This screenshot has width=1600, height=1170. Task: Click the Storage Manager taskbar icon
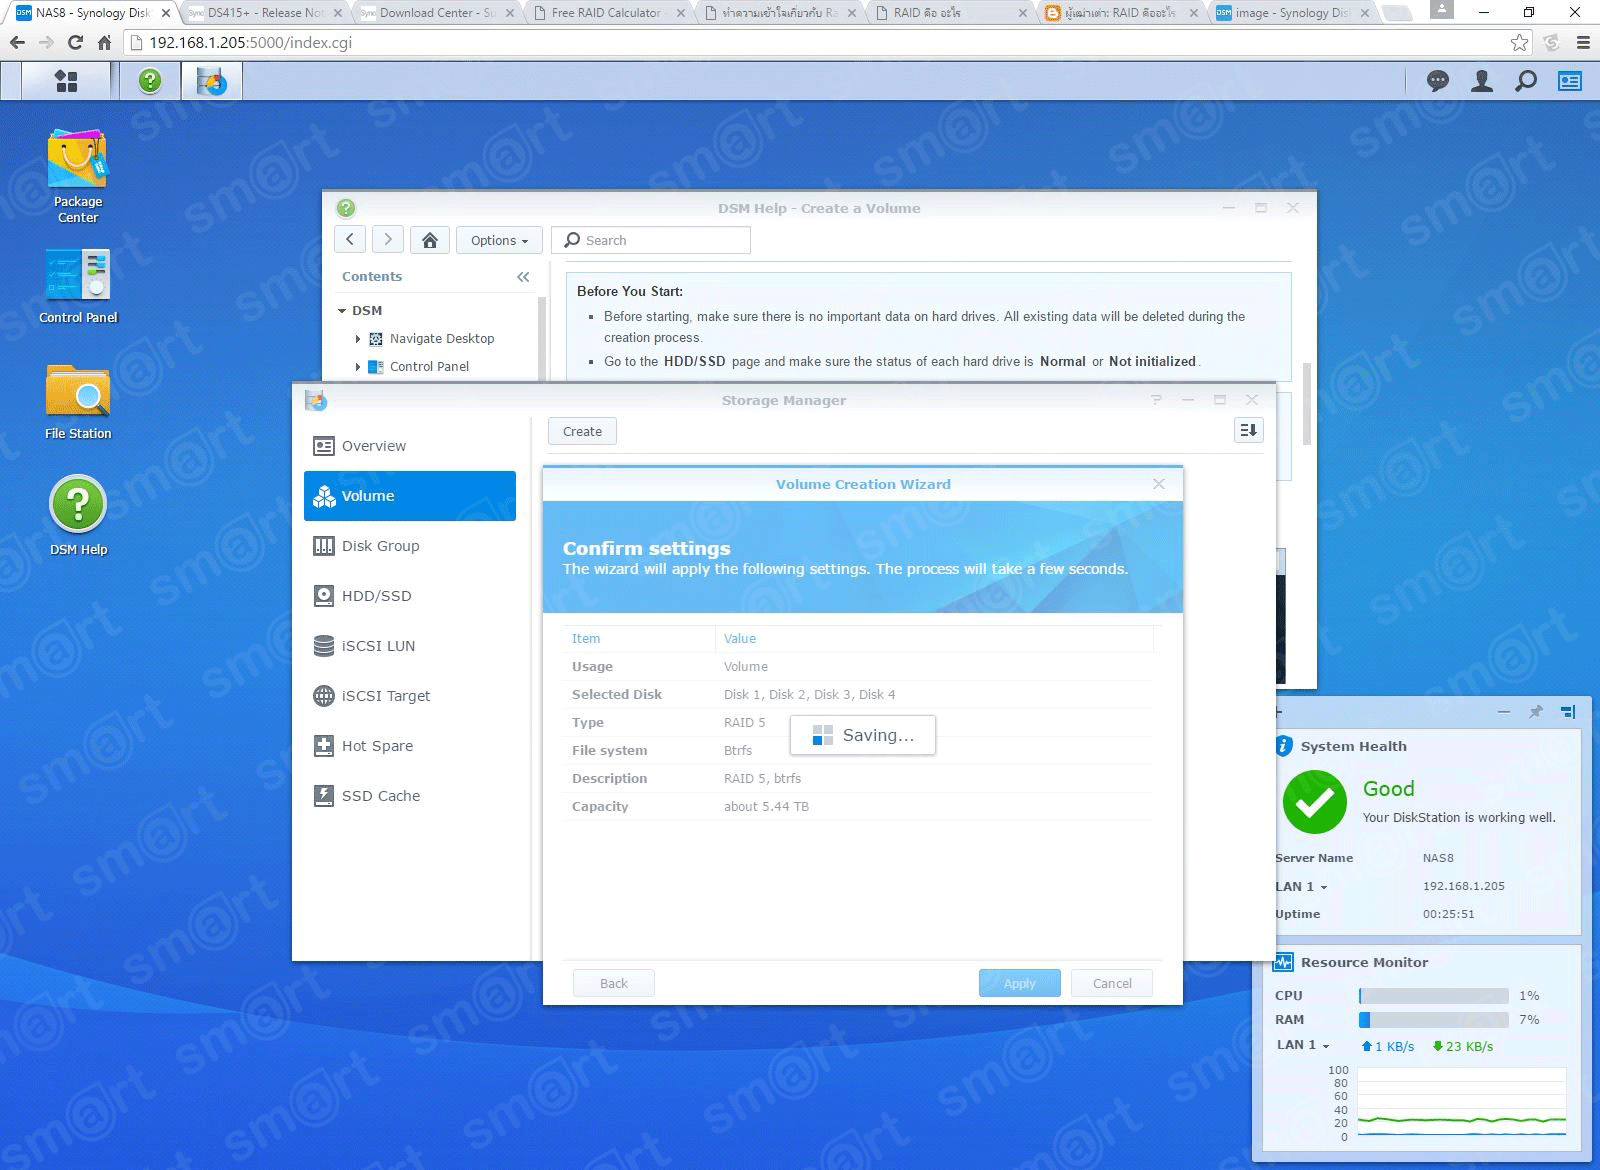211,81
